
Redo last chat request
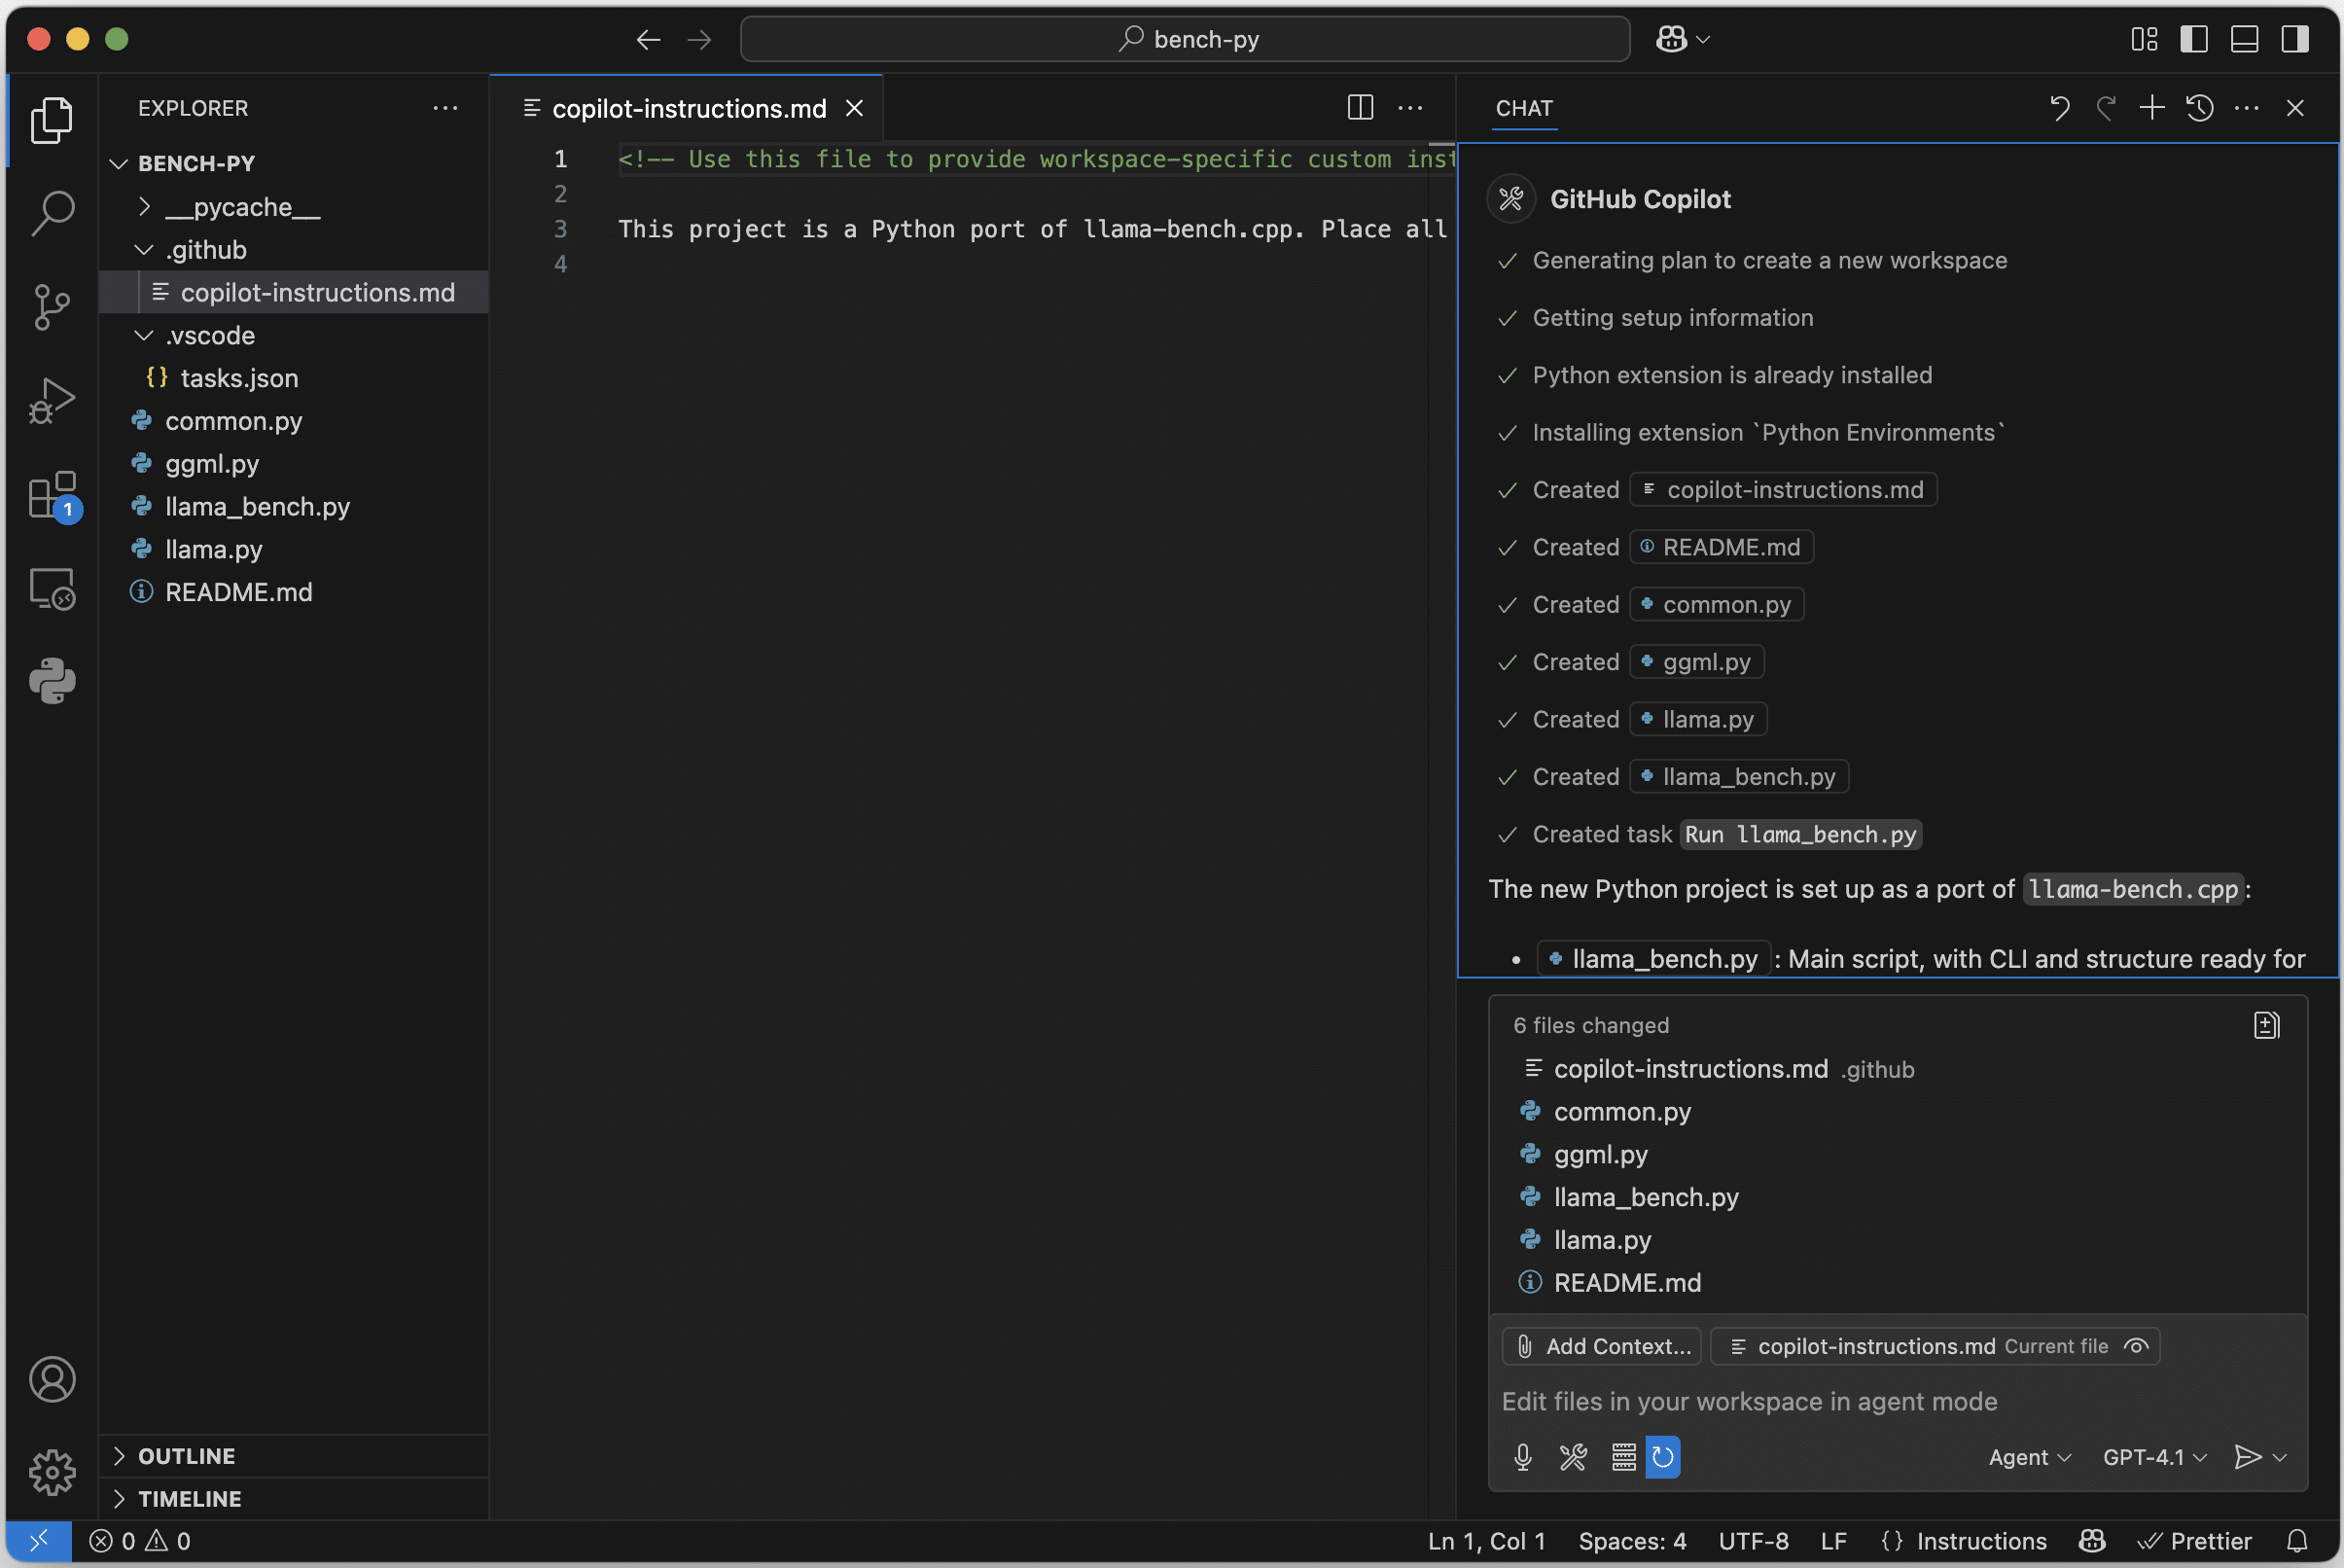pos(2106,107)
